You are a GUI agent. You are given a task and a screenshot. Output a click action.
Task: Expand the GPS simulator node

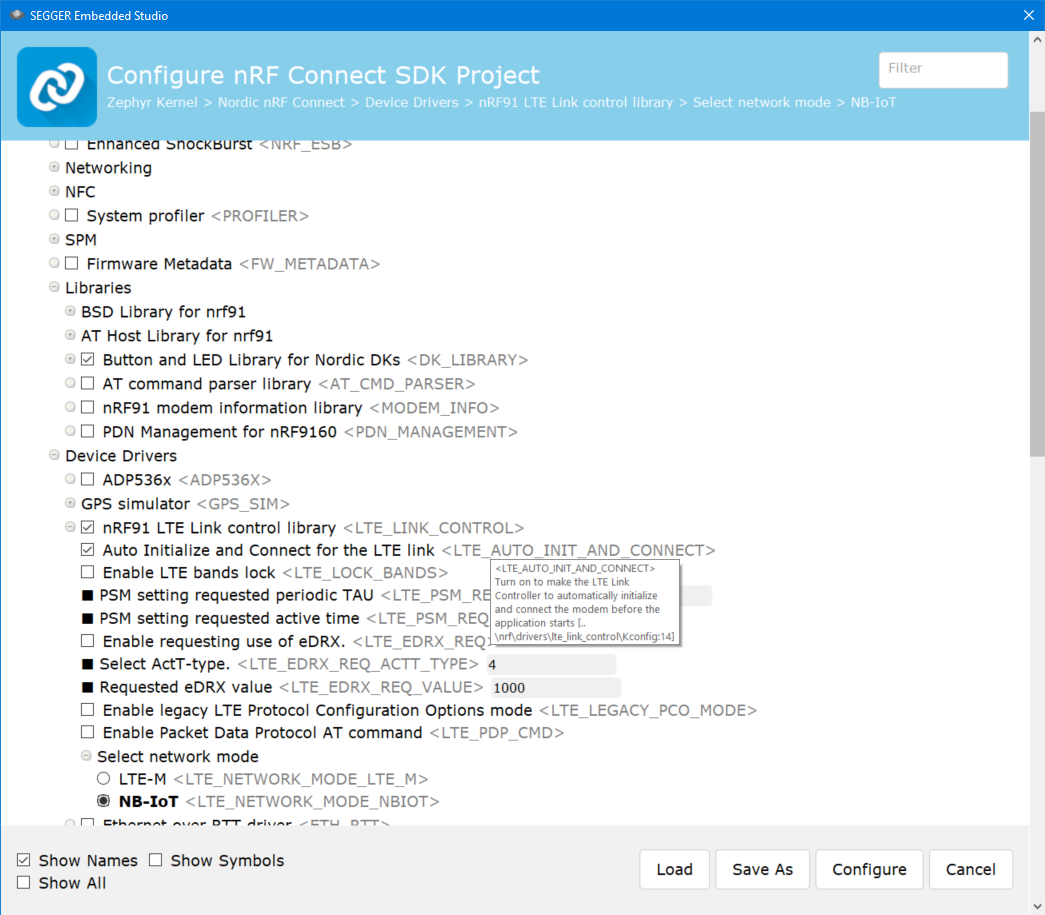[x=70, y=504]
